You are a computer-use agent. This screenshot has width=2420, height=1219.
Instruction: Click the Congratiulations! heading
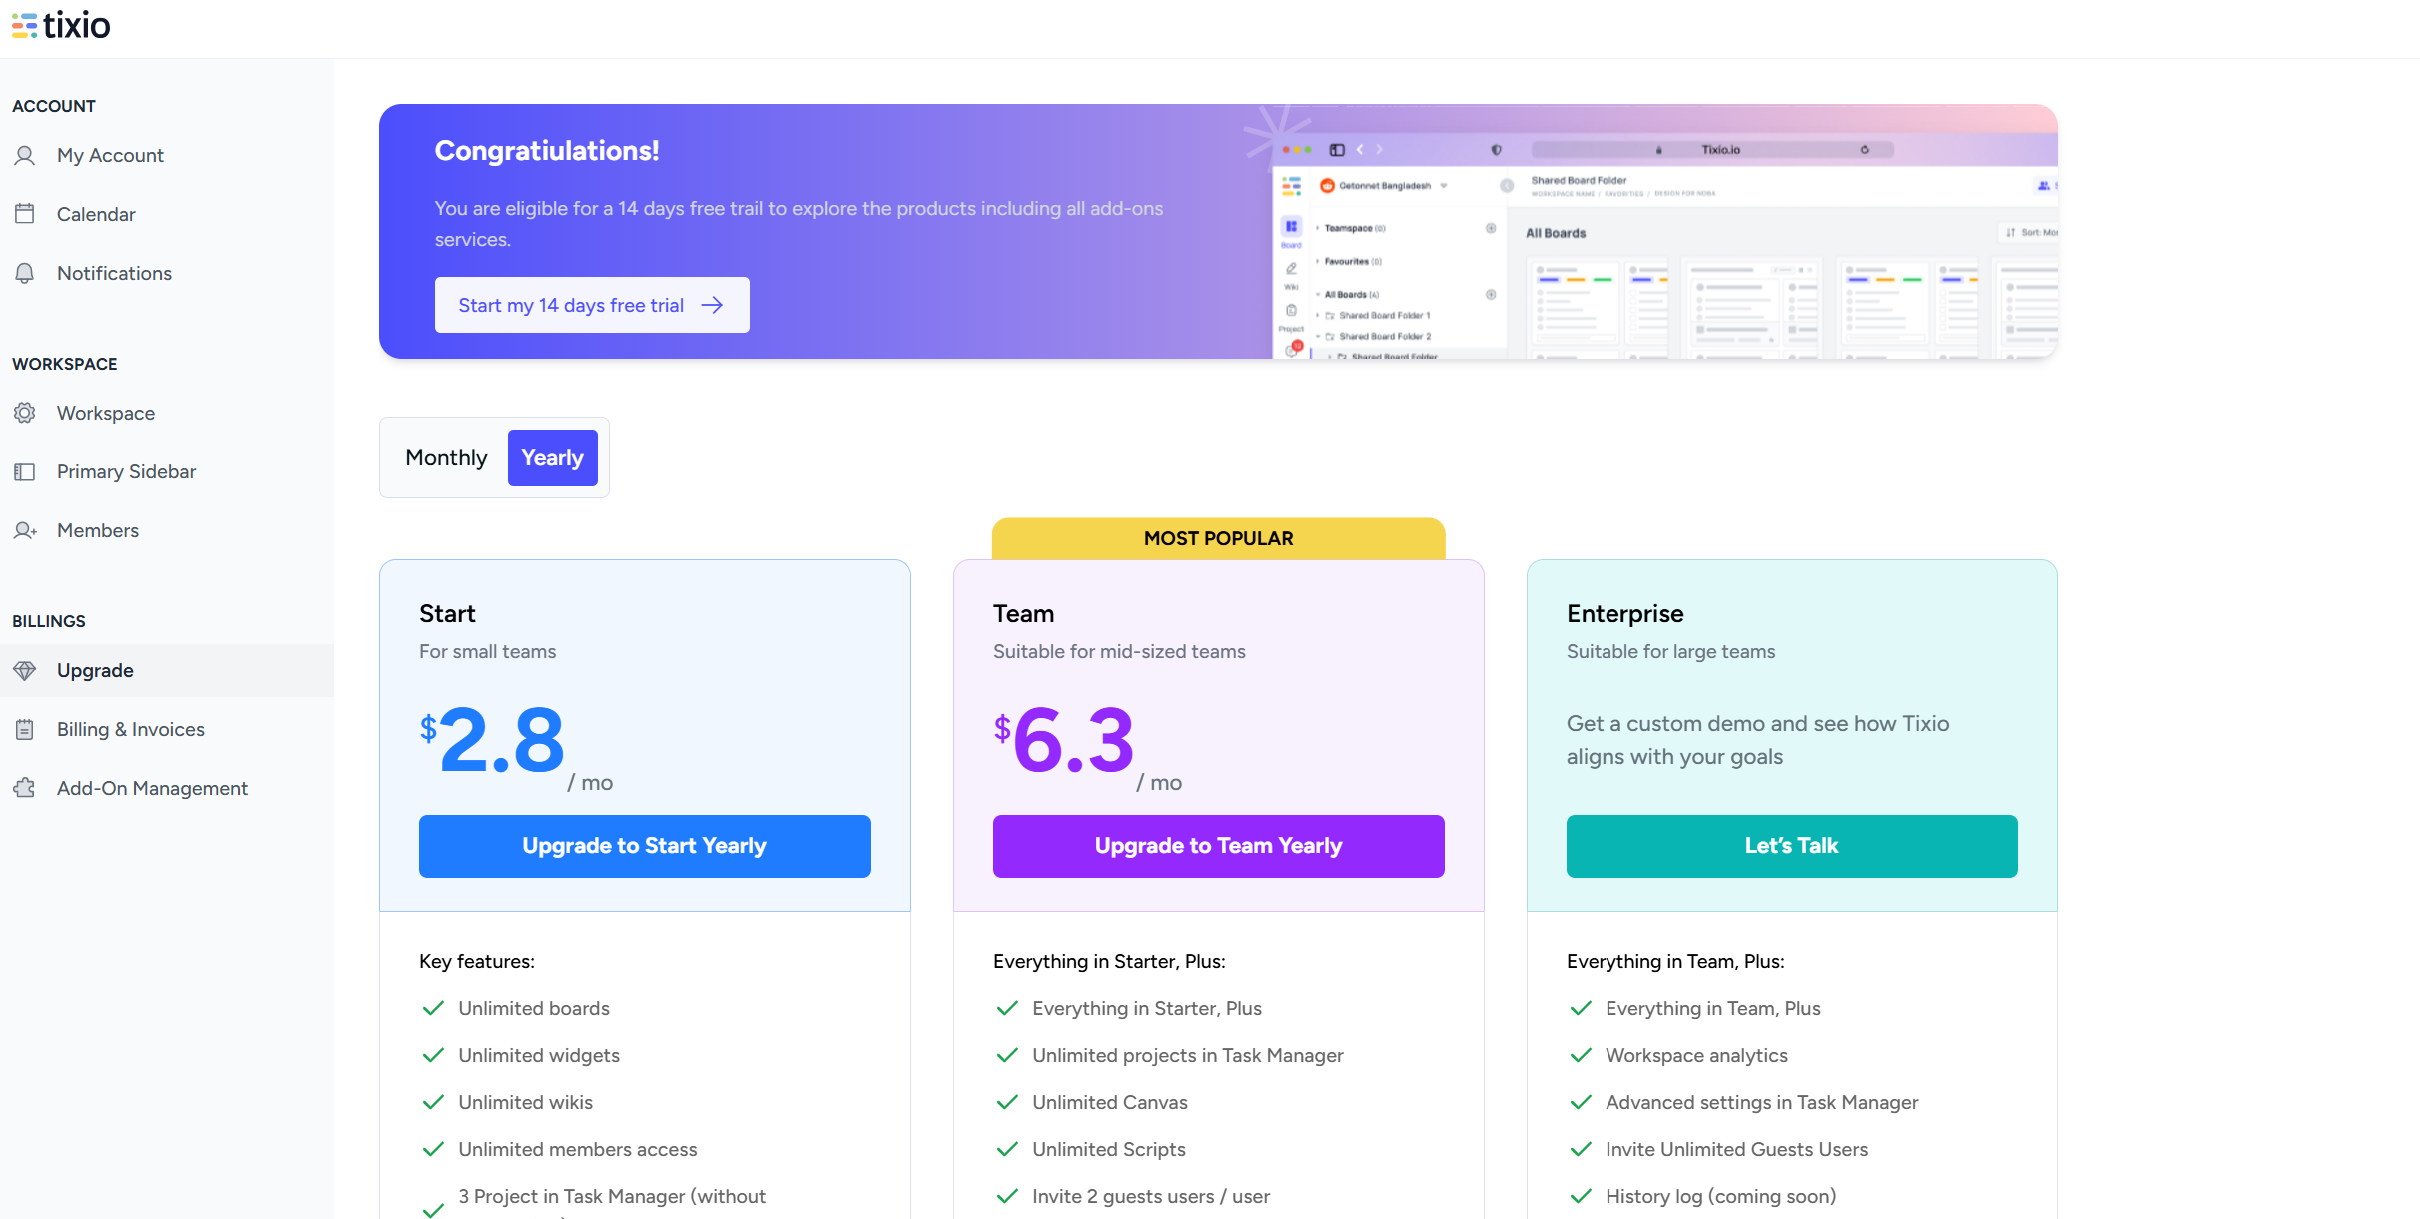pos(547,151)
